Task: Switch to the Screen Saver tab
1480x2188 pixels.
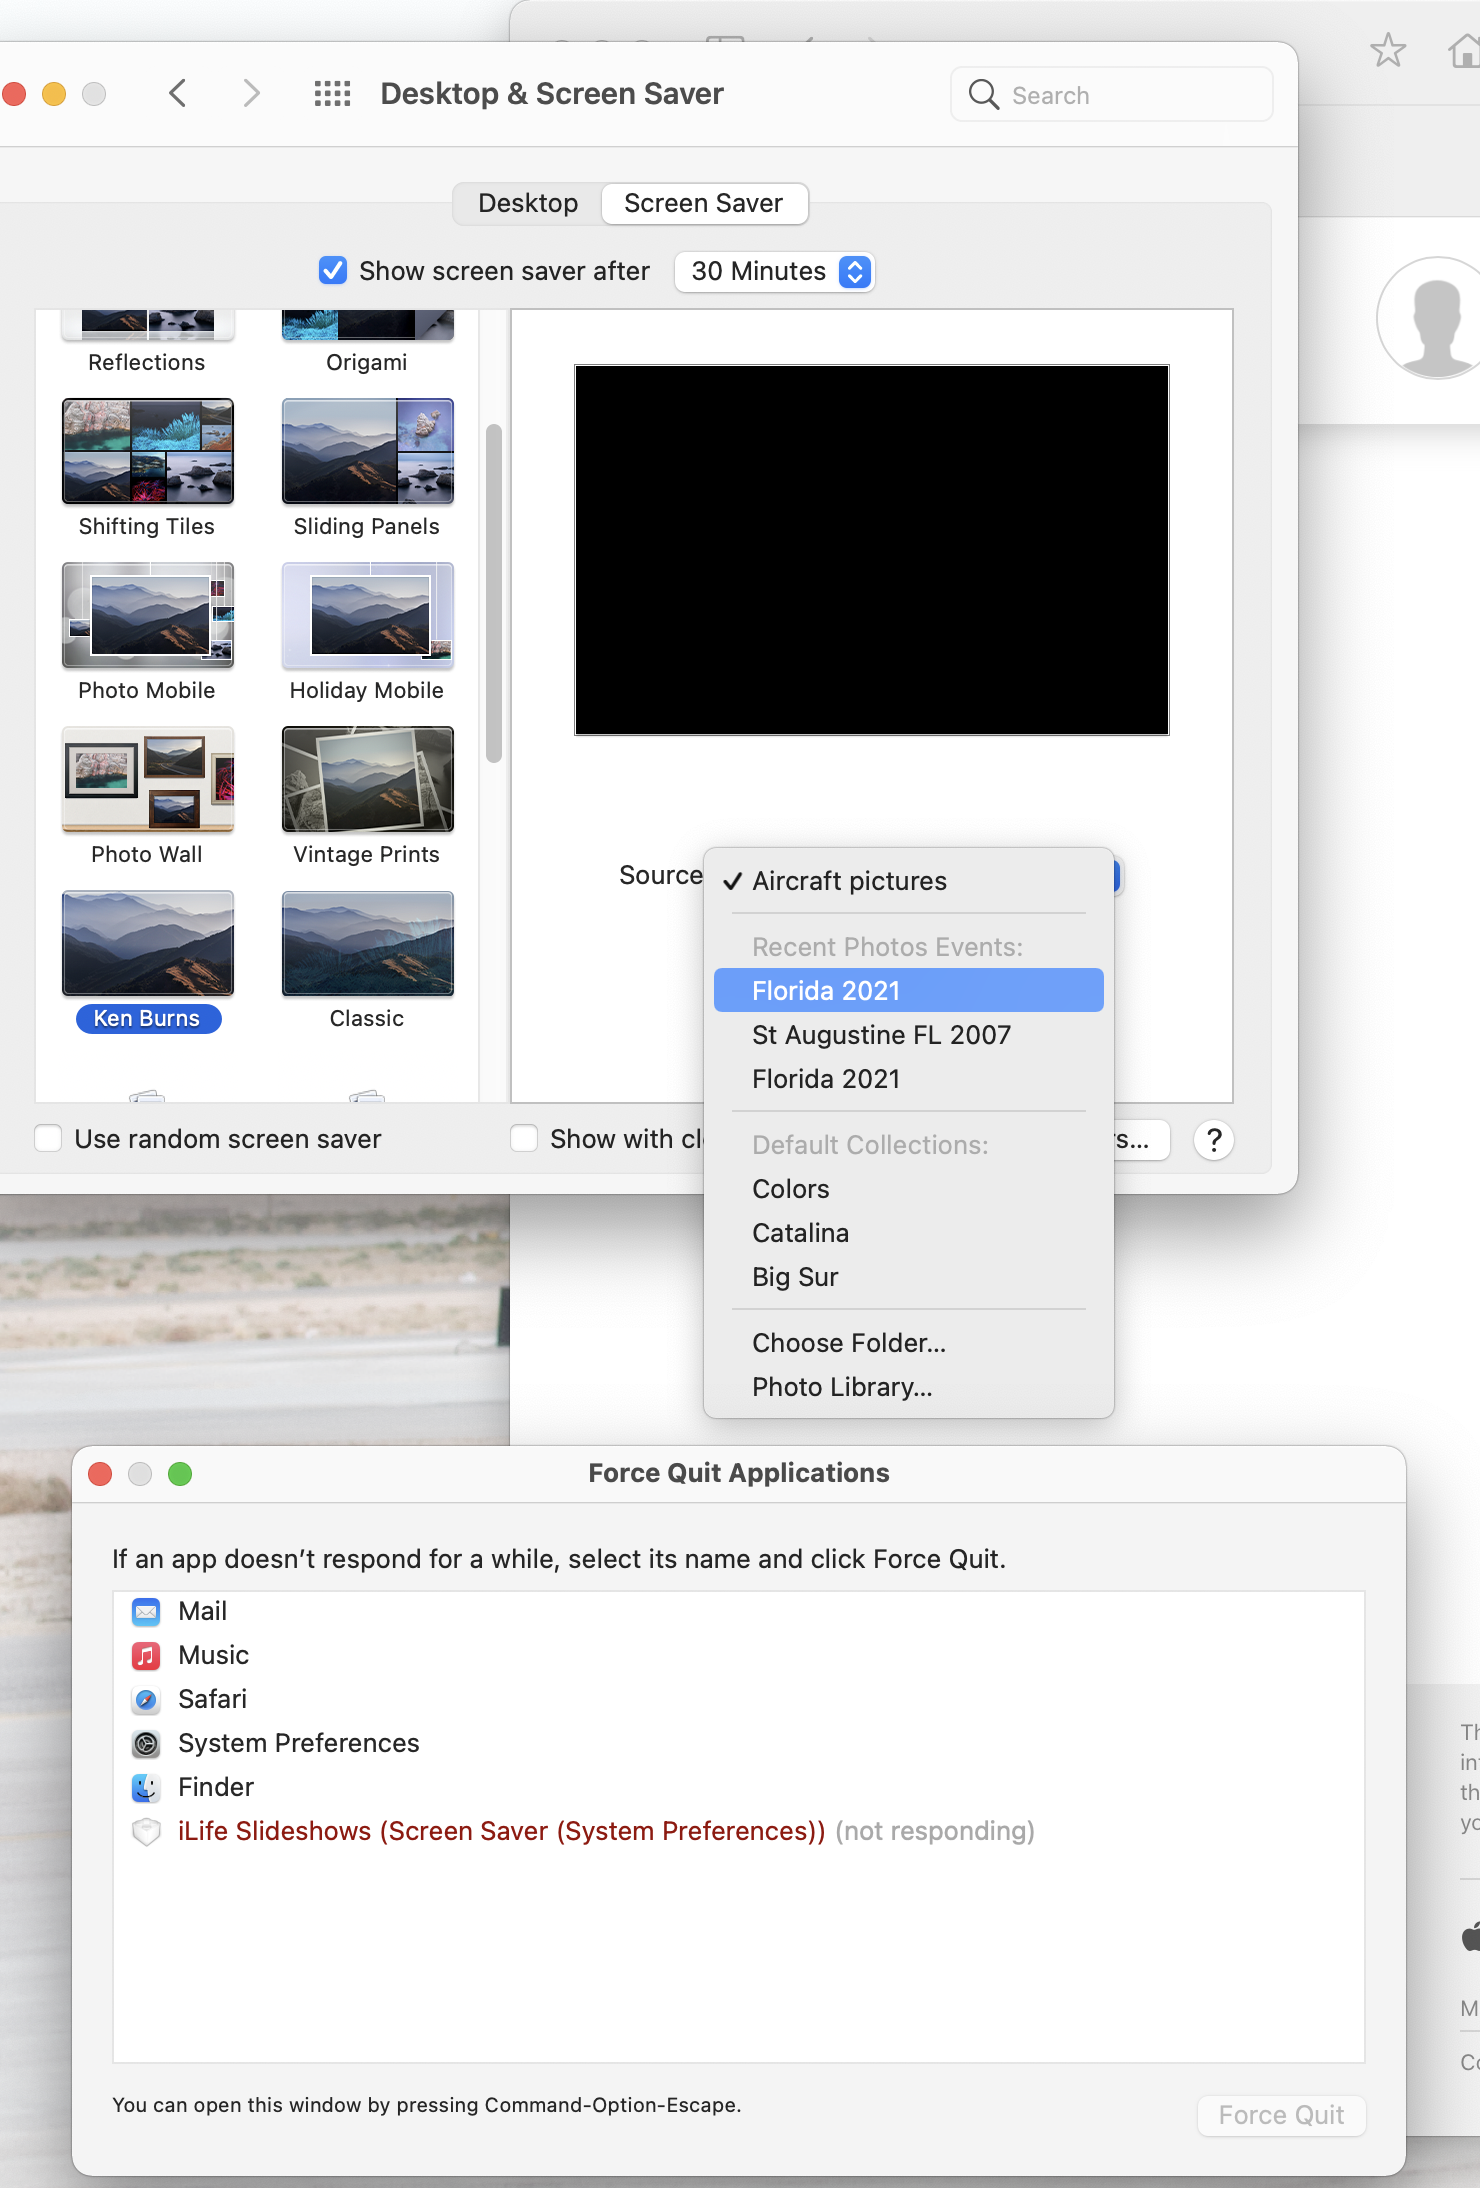Action: tap(704, 203)
